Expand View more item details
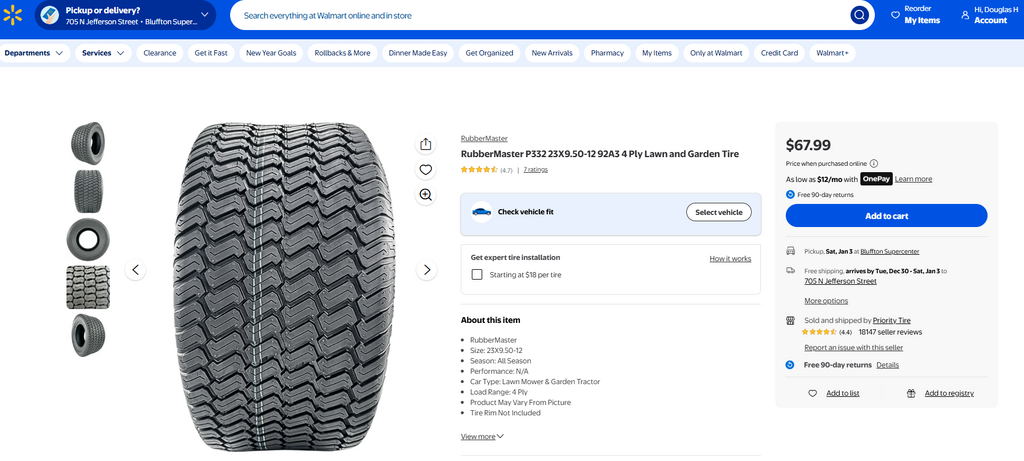1024x461 pixels. coord(482,437)
